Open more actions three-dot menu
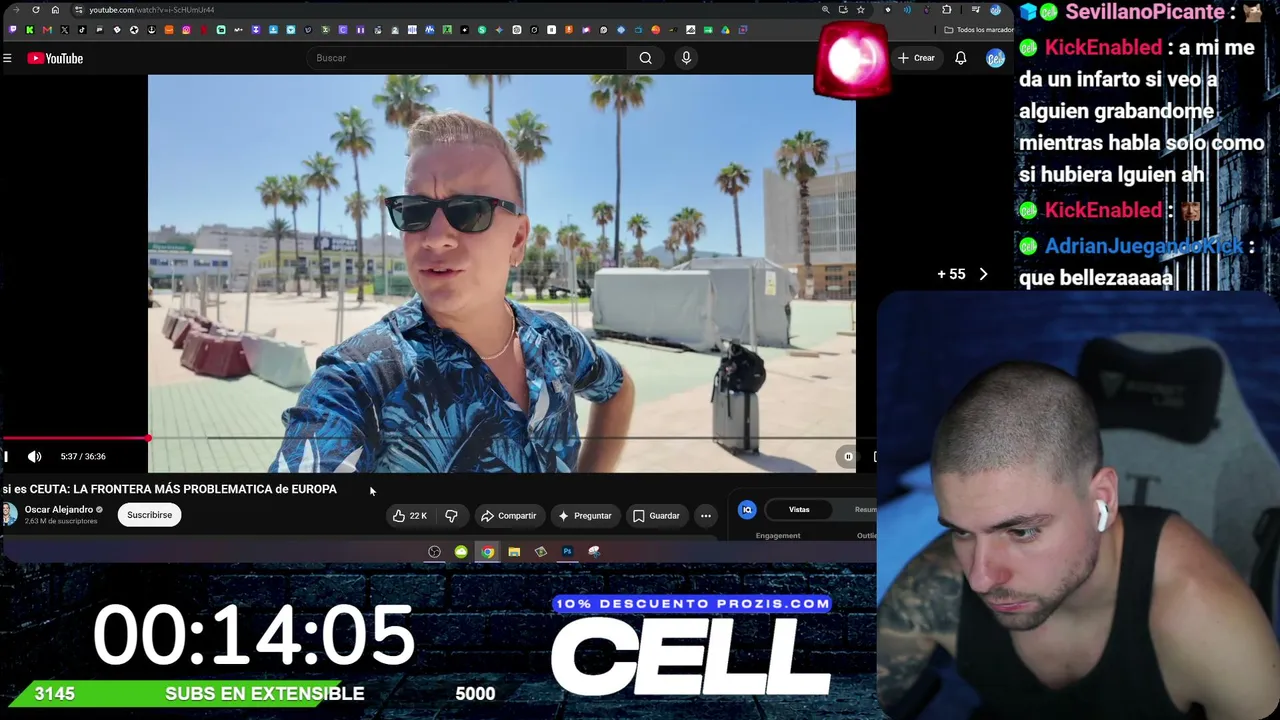The width and height of the screenshot is (1280, 720). (x=706, y=516)
